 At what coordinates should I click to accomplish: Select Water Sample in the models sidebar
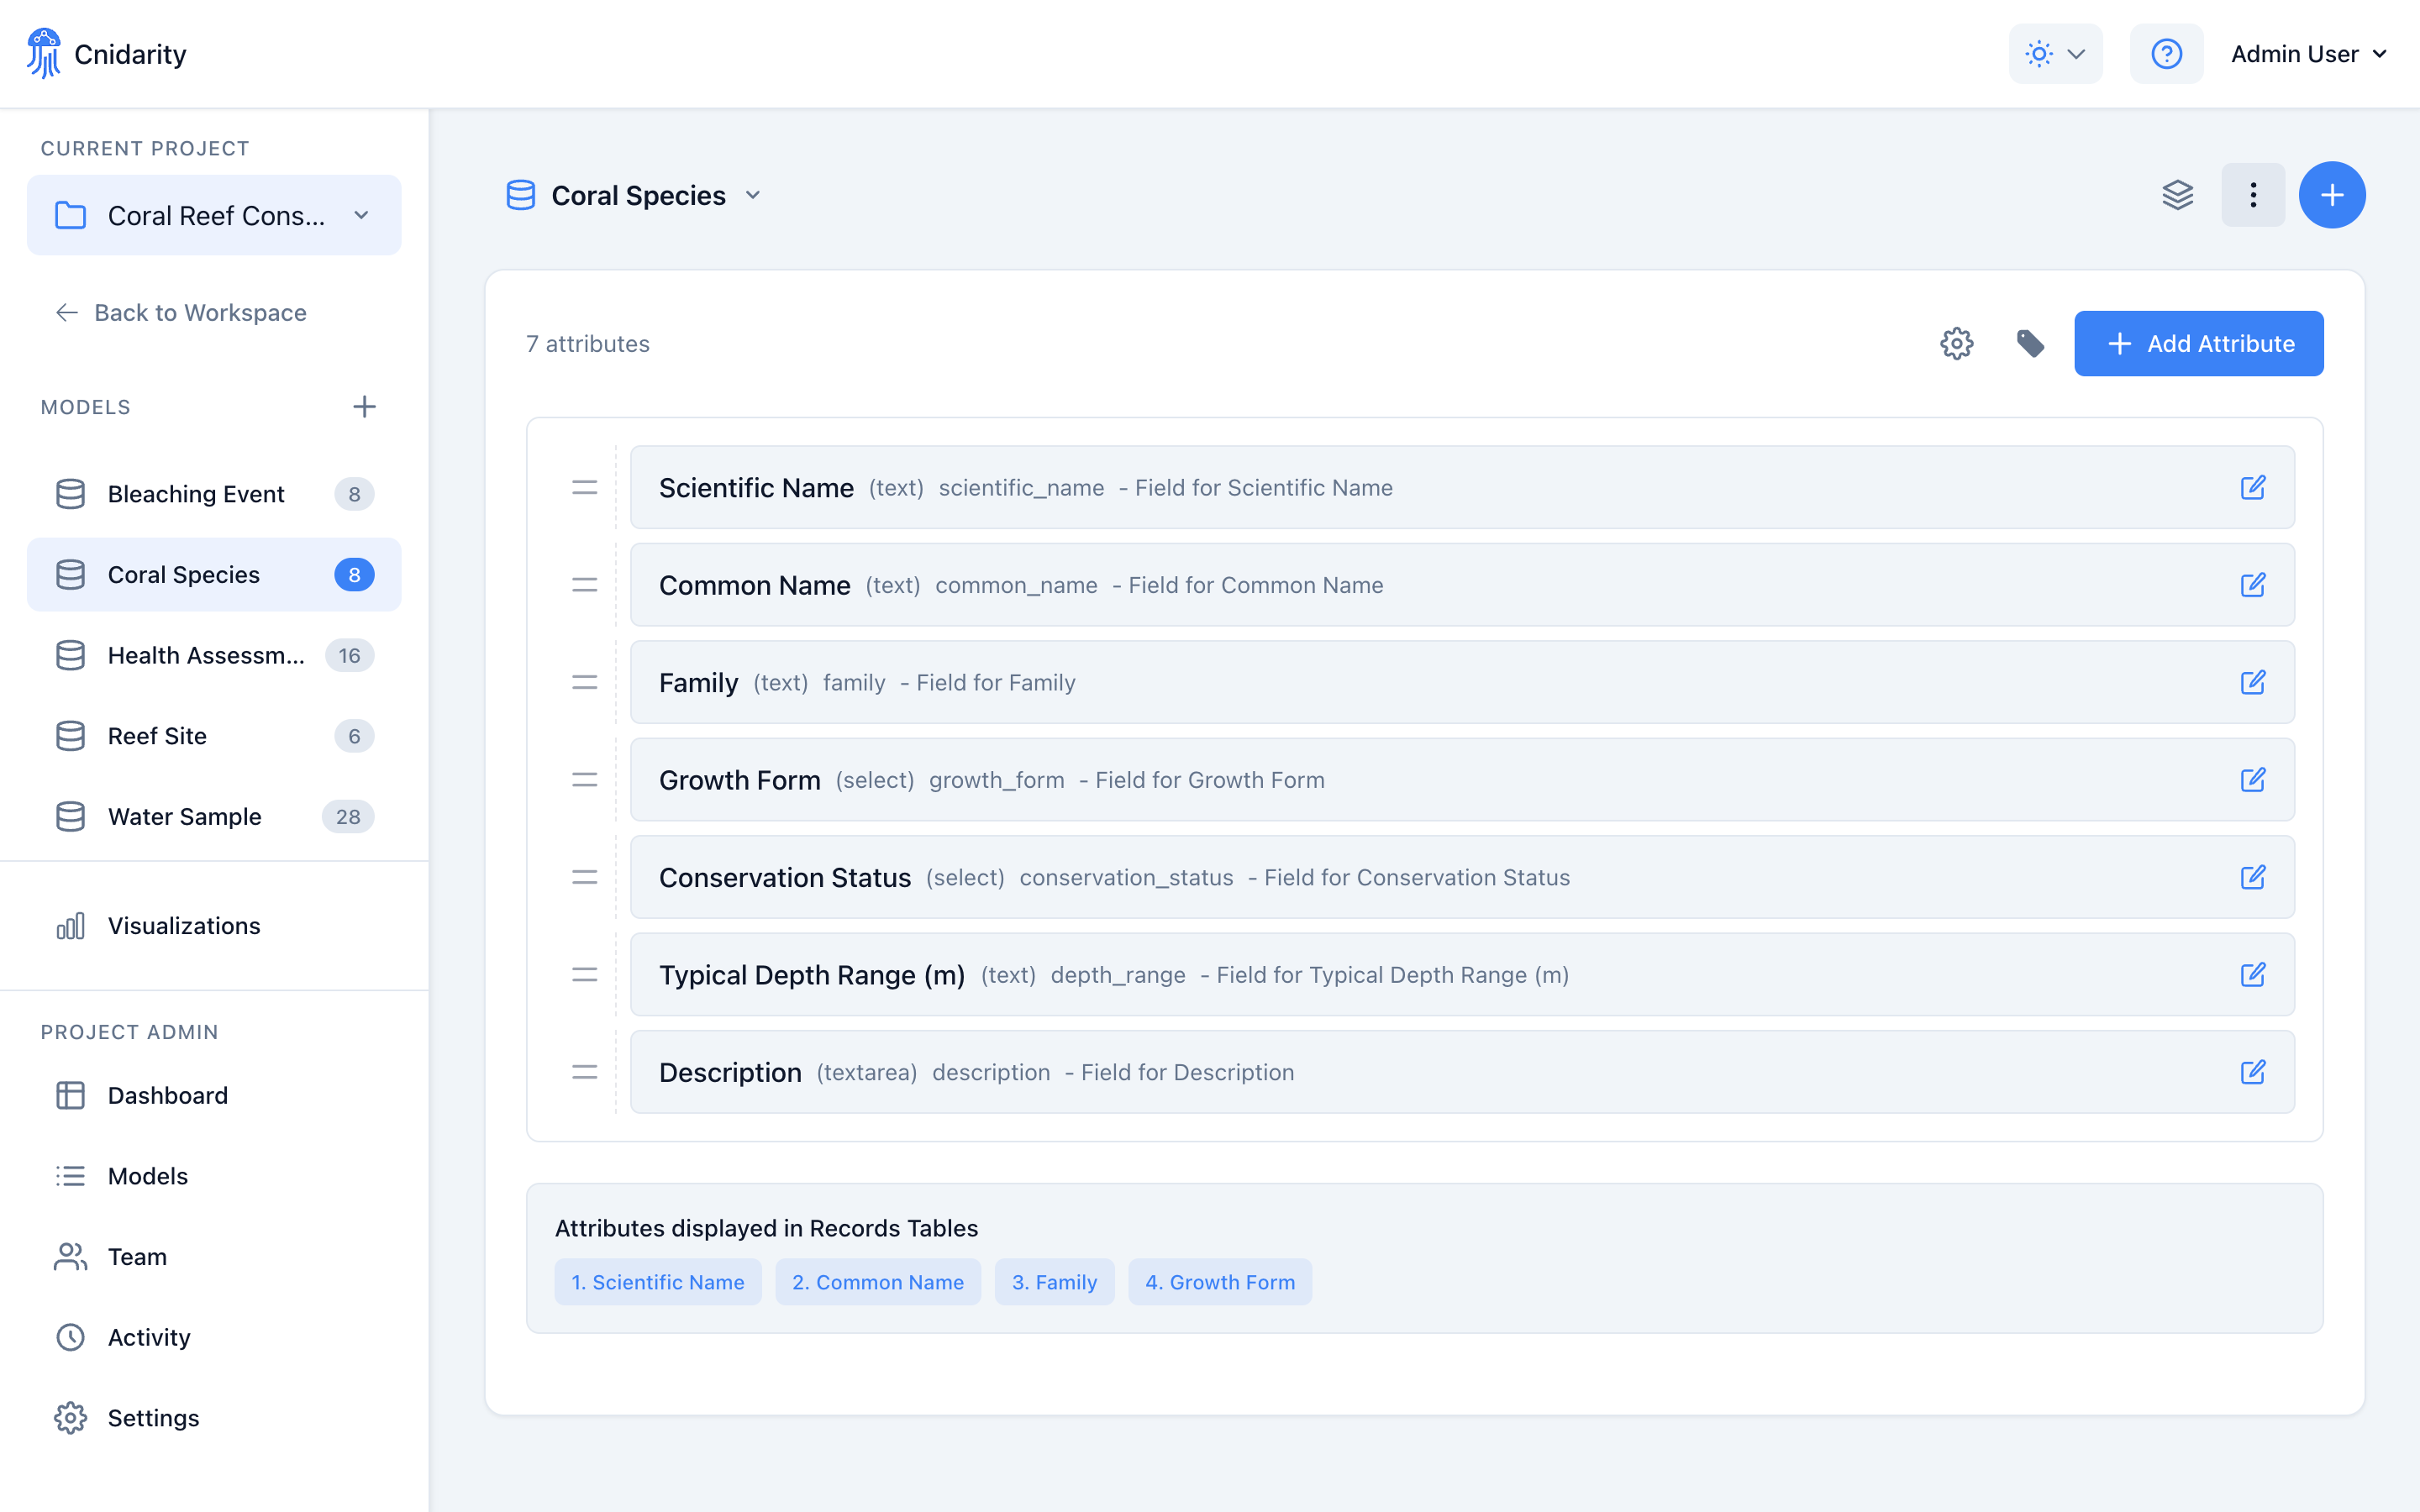(183, 816)
